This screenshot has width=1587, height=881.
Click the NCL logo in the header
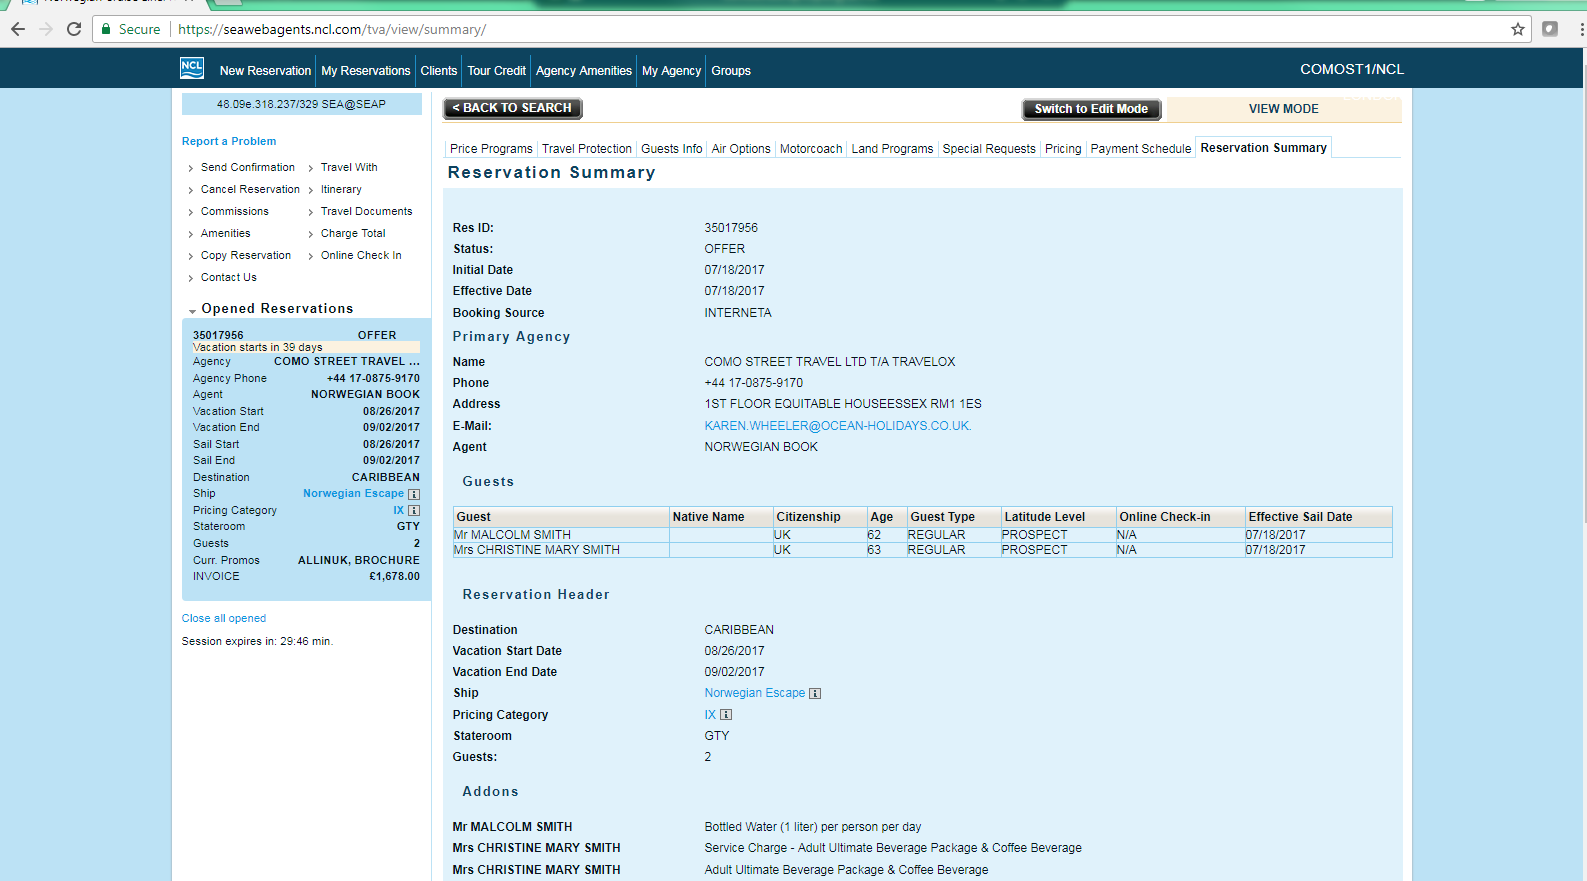[192, 68]
